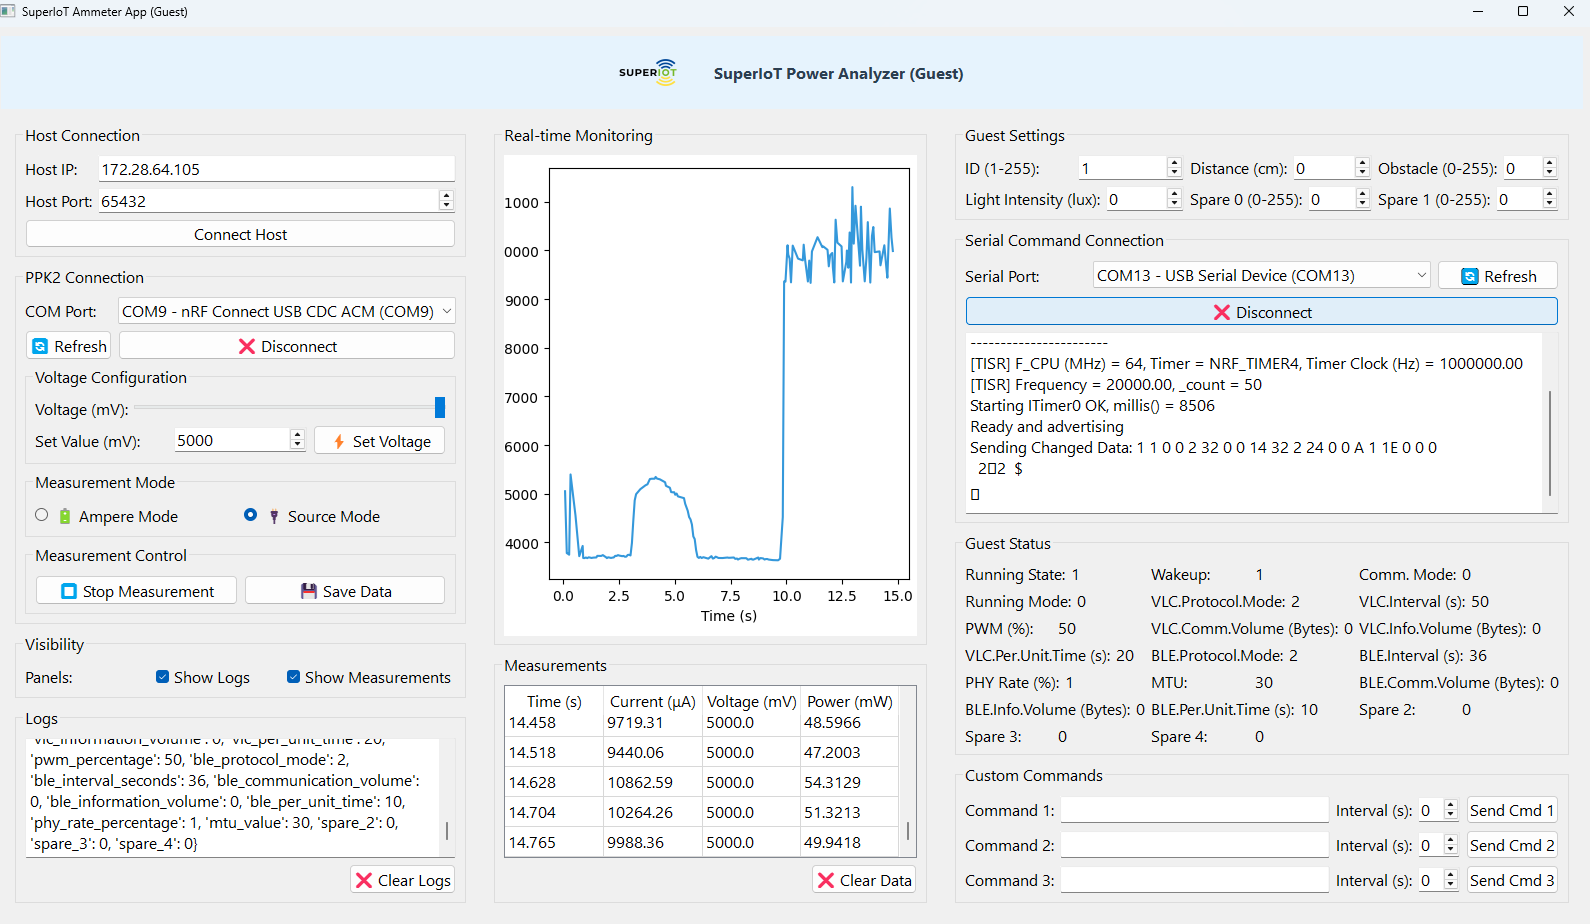Screen dimensions: 1590x924
Task: Click the red X PPK2 Disconnect button
Action: pos(287,346)
